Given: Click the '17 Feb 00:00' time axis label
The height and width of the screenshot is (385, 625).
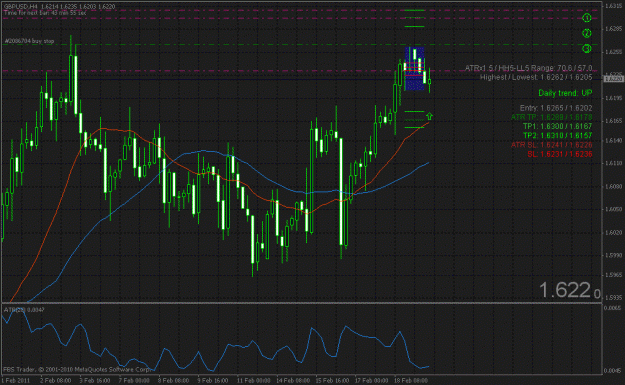Looking at the screenshot, I should 371,381.
